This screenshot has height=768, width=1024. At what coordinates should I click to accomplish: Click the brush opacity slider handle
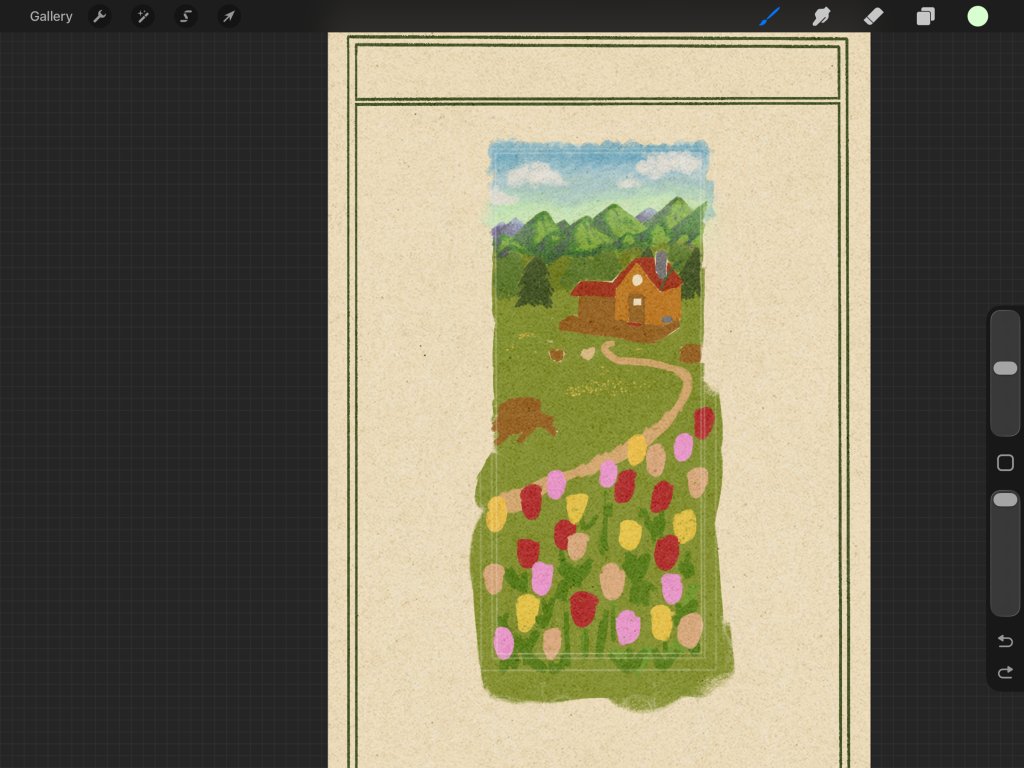pos(1005,499)
